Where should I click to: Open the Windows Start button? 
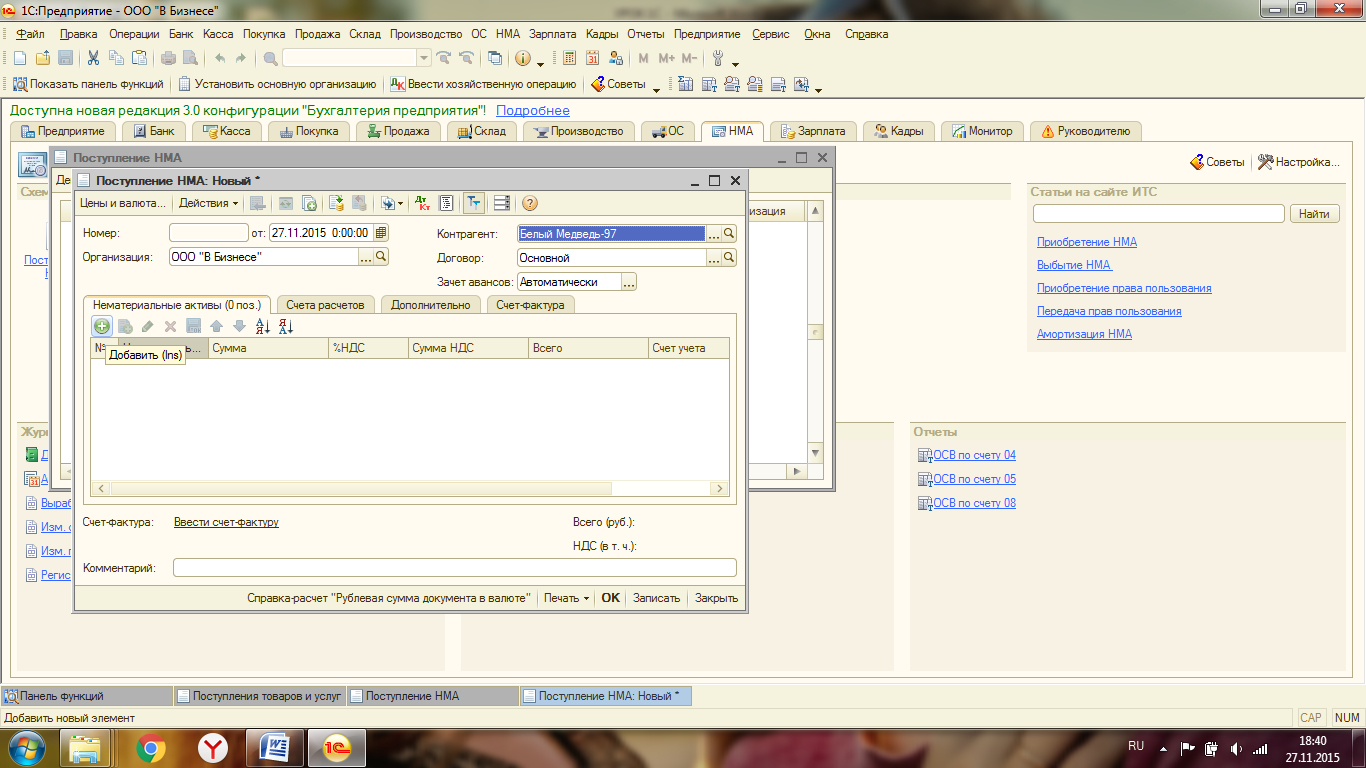point(28,747)
